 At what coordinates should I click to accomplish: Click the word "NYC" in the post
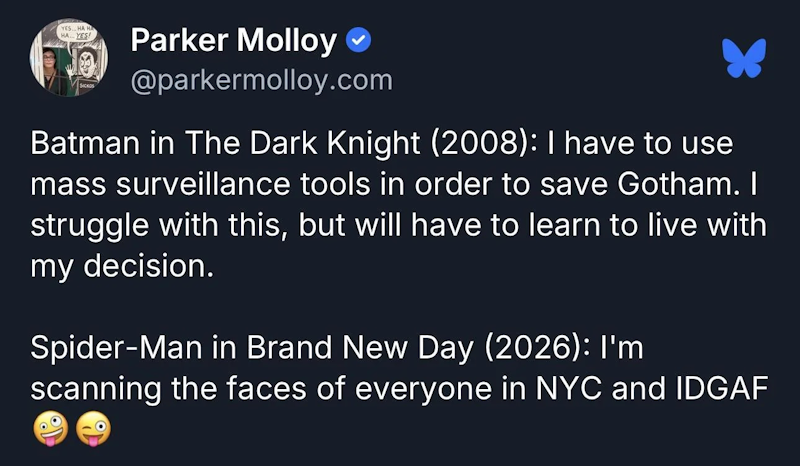569,388
